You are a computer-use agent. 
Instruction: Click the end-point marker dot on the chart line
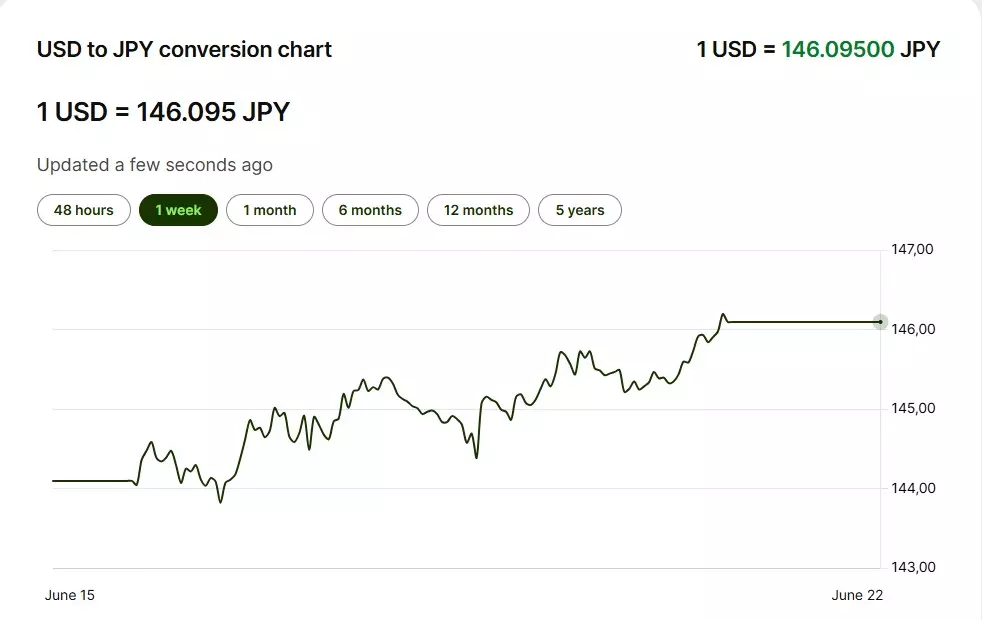pos(880,322)
